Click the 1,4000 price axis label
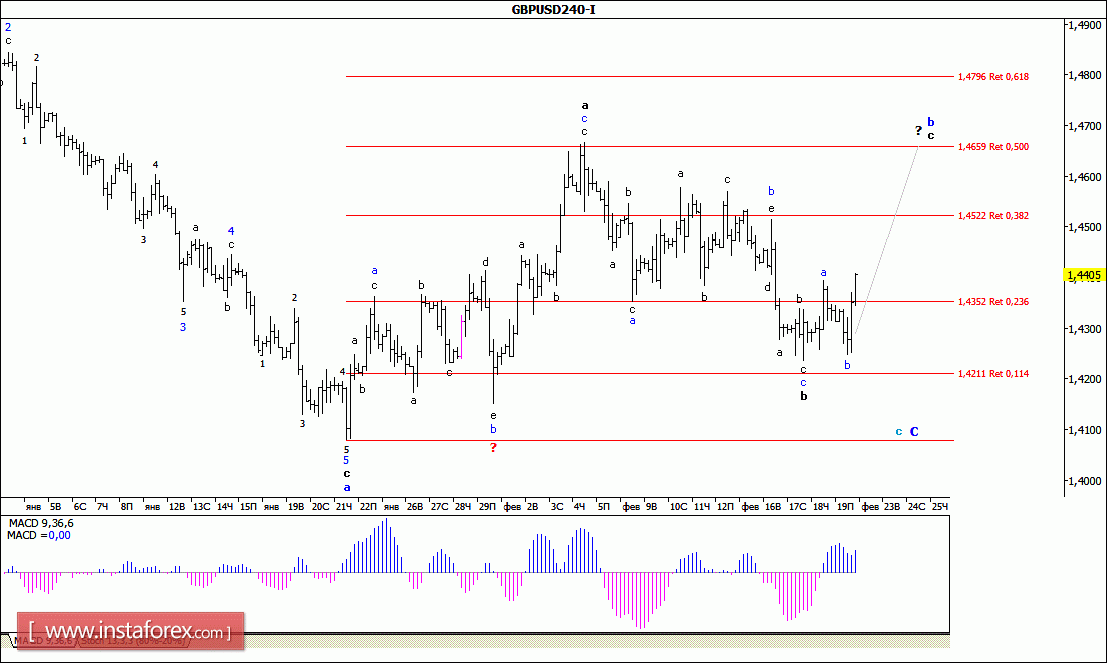The height and width of the screenshot is (663, 1107). (x=1084, y=480)
